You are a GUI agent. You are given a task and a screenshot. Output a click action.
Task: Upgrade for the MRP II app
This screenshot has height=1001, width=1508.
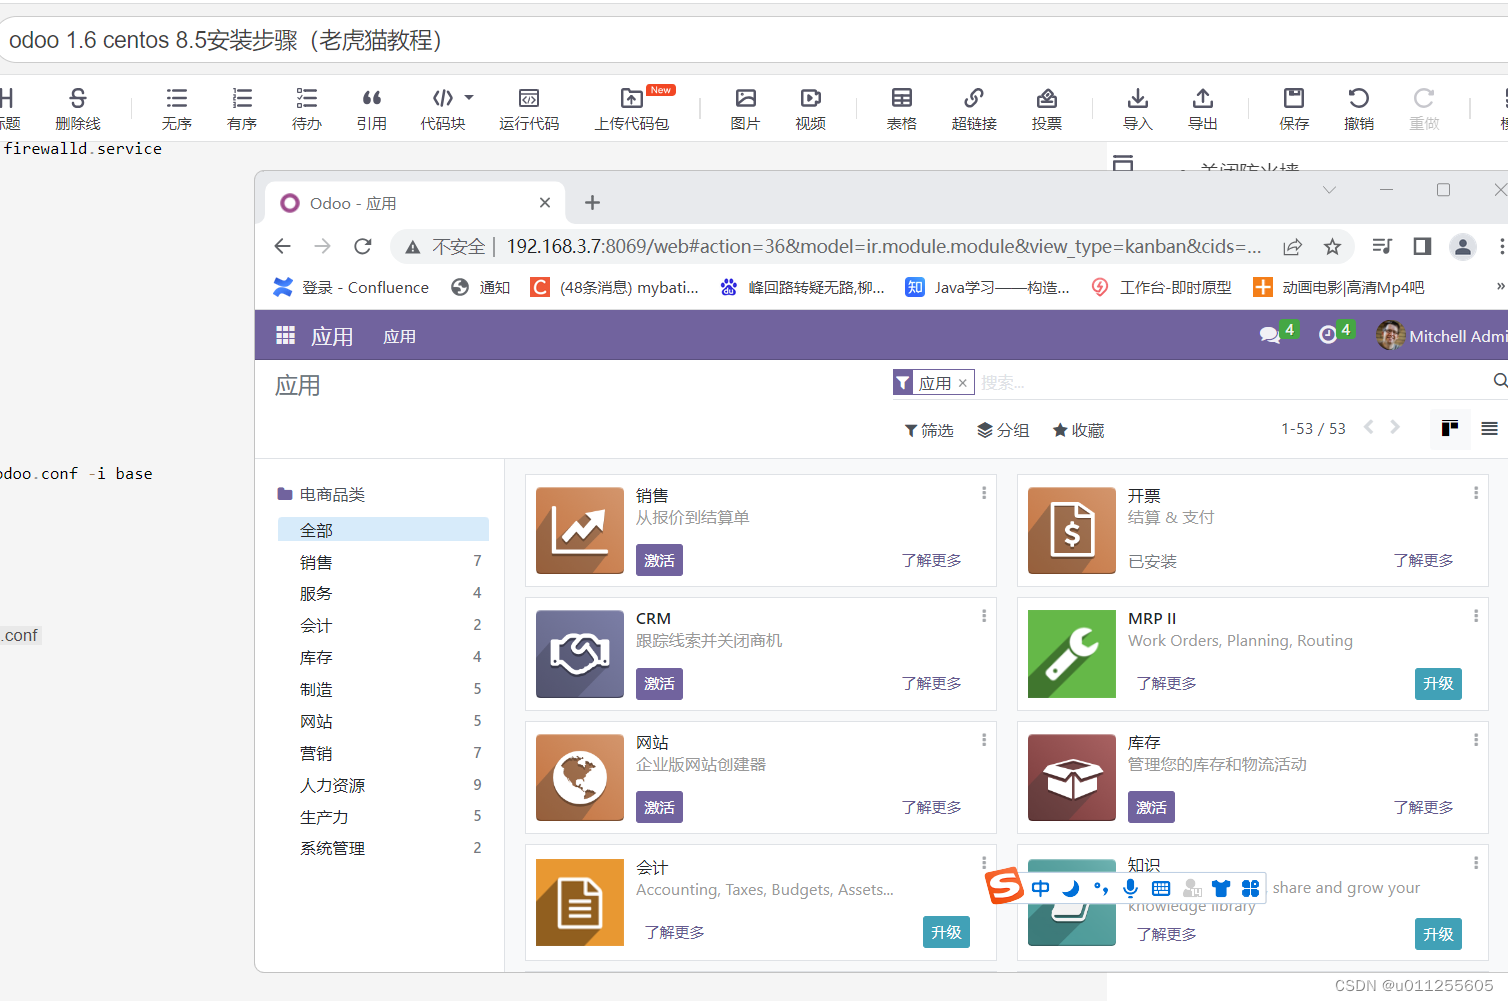[1438, 683]
